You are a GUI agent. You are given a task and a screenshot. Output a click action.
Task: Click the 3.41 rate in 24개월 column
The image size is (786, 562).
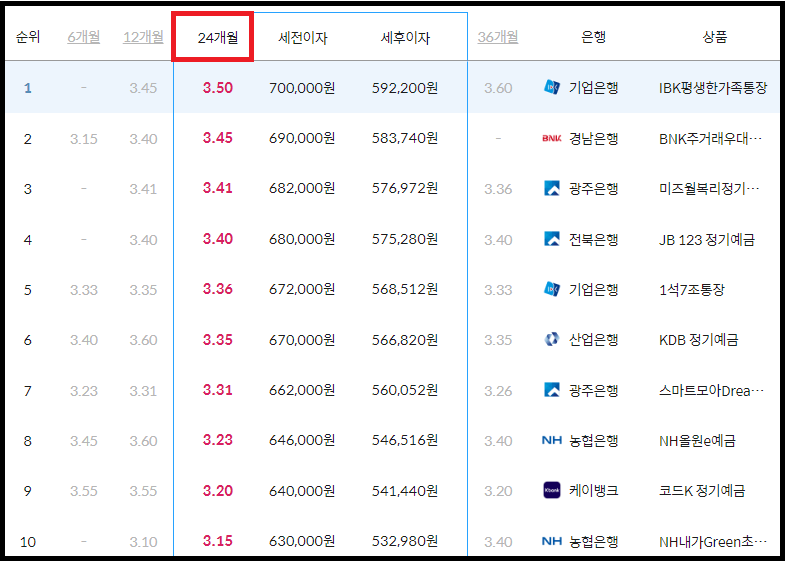pyautogui.click(x=218, y=188)
